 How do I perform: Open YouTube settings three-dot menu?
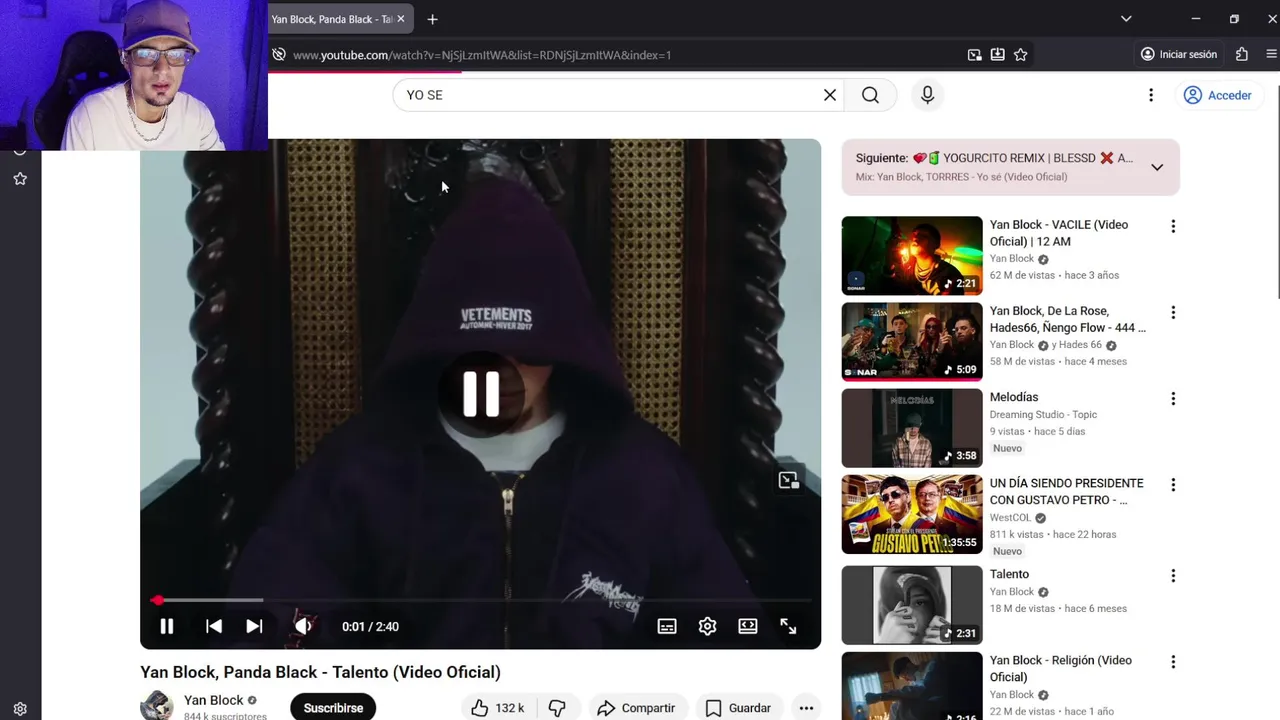(x=1151, y=95)
